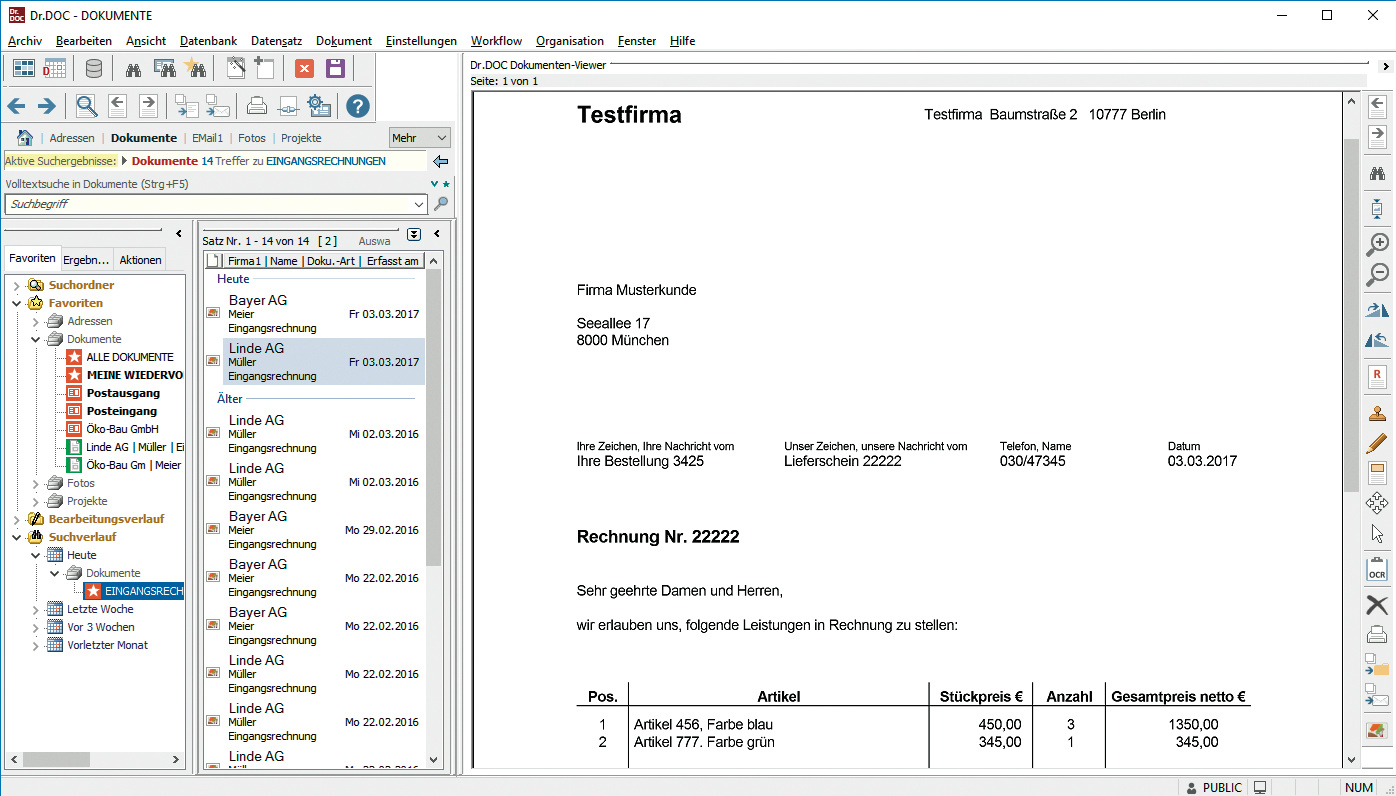Click the OCR icon in viewer sidebar

(1378, 570)
